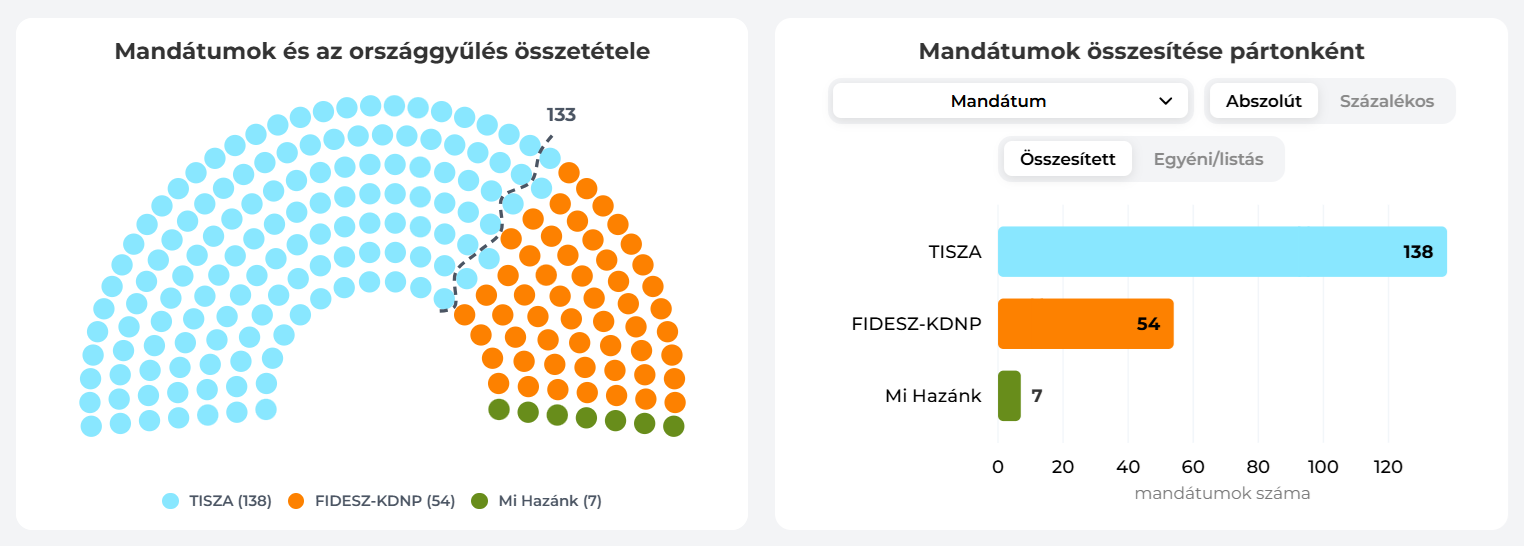Viewport: 1524px width, 546px height.
Task: Click the orange FIDESZ-KDNP bar showing 54
Action: click(1085, 324)
